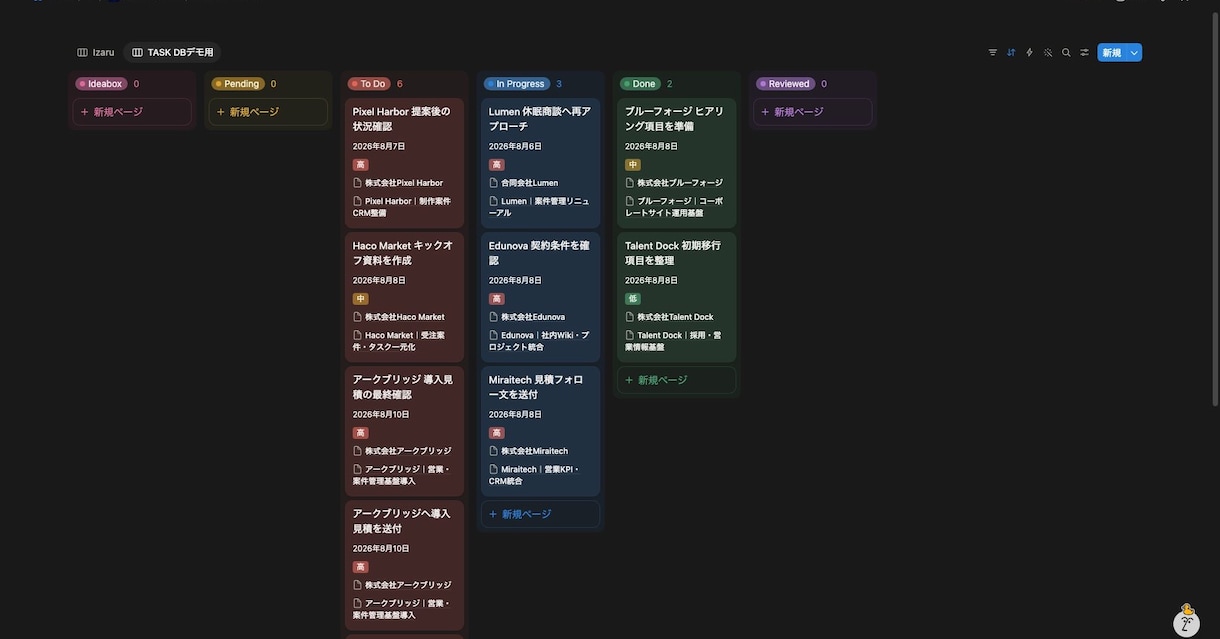Open the lightning bolt automations icon
The height and width of the screenshot is (639, 1220).
[x=1029, y=52]
